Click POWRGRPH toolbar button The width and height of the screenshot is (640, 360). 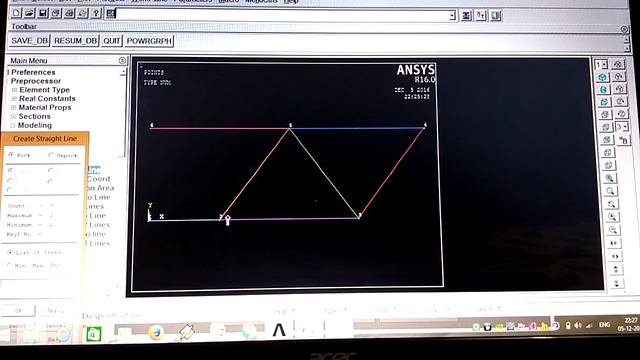[149, 41]
